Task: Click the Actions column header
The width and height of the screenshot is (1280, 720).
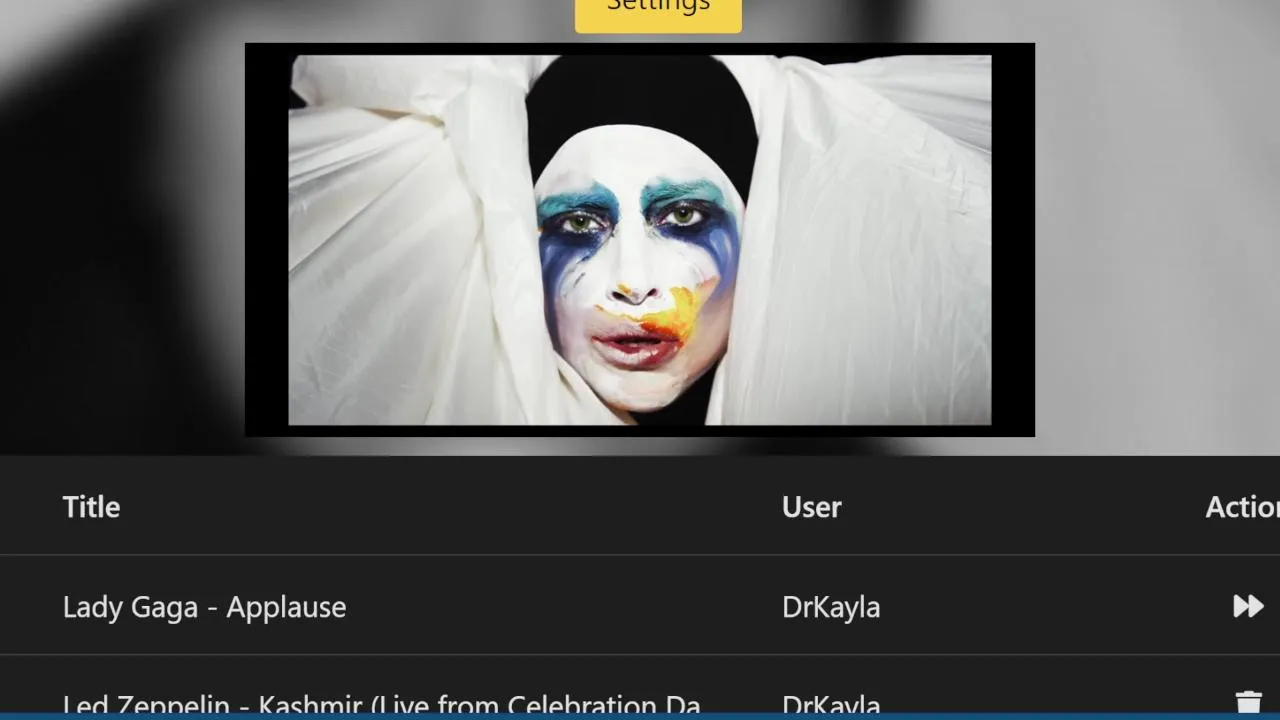Action: (x=1242, y=507)
